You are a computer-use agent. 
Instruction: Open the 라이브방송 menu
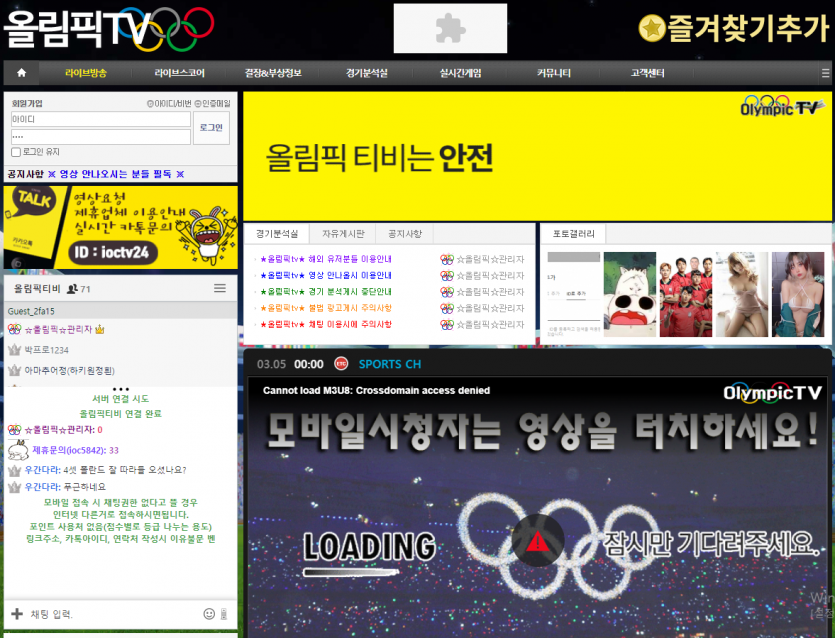tap(86, 73)
